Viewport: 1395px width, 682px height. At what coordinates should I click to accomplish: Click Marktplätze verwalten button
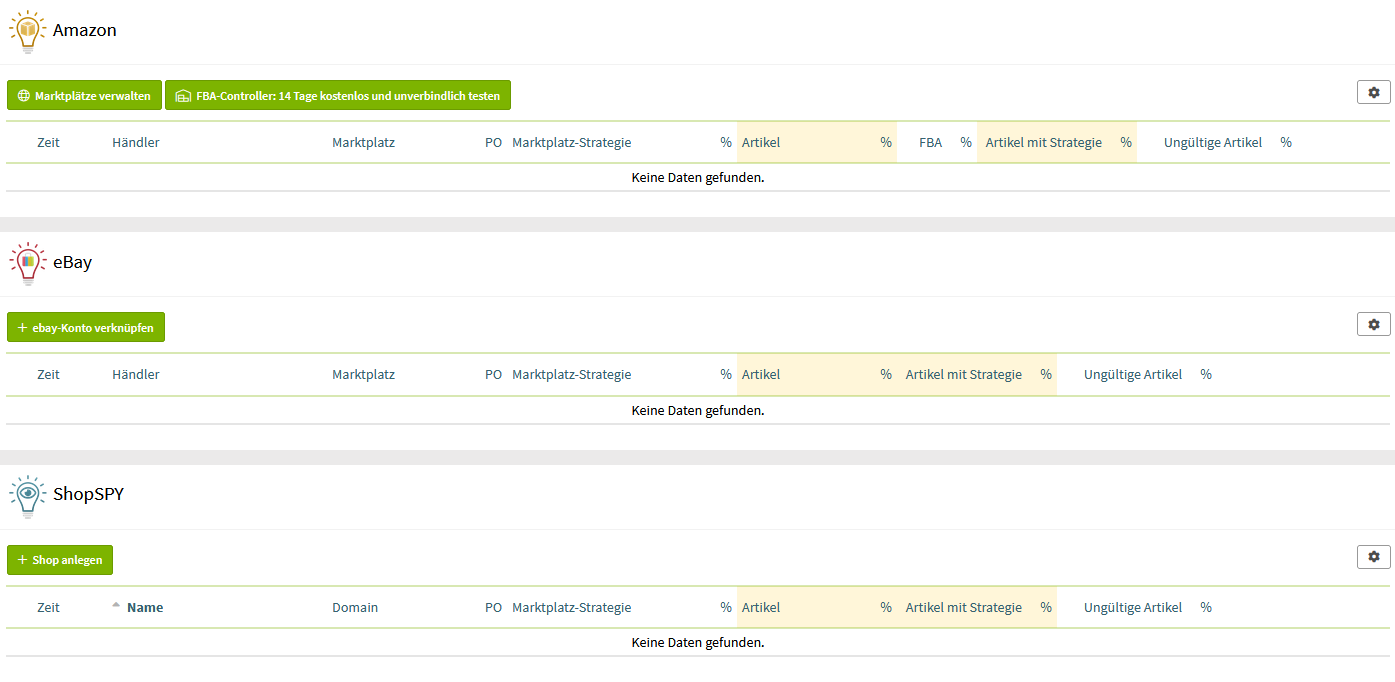pos(84,96)
